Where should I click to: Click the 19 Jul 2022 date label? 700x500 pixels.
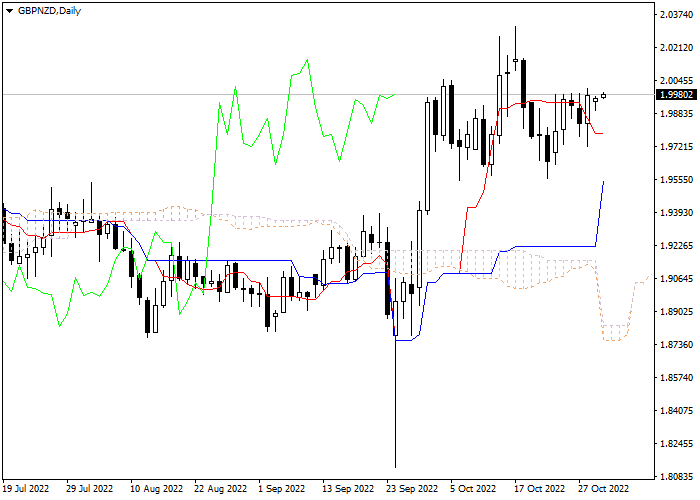25,488
